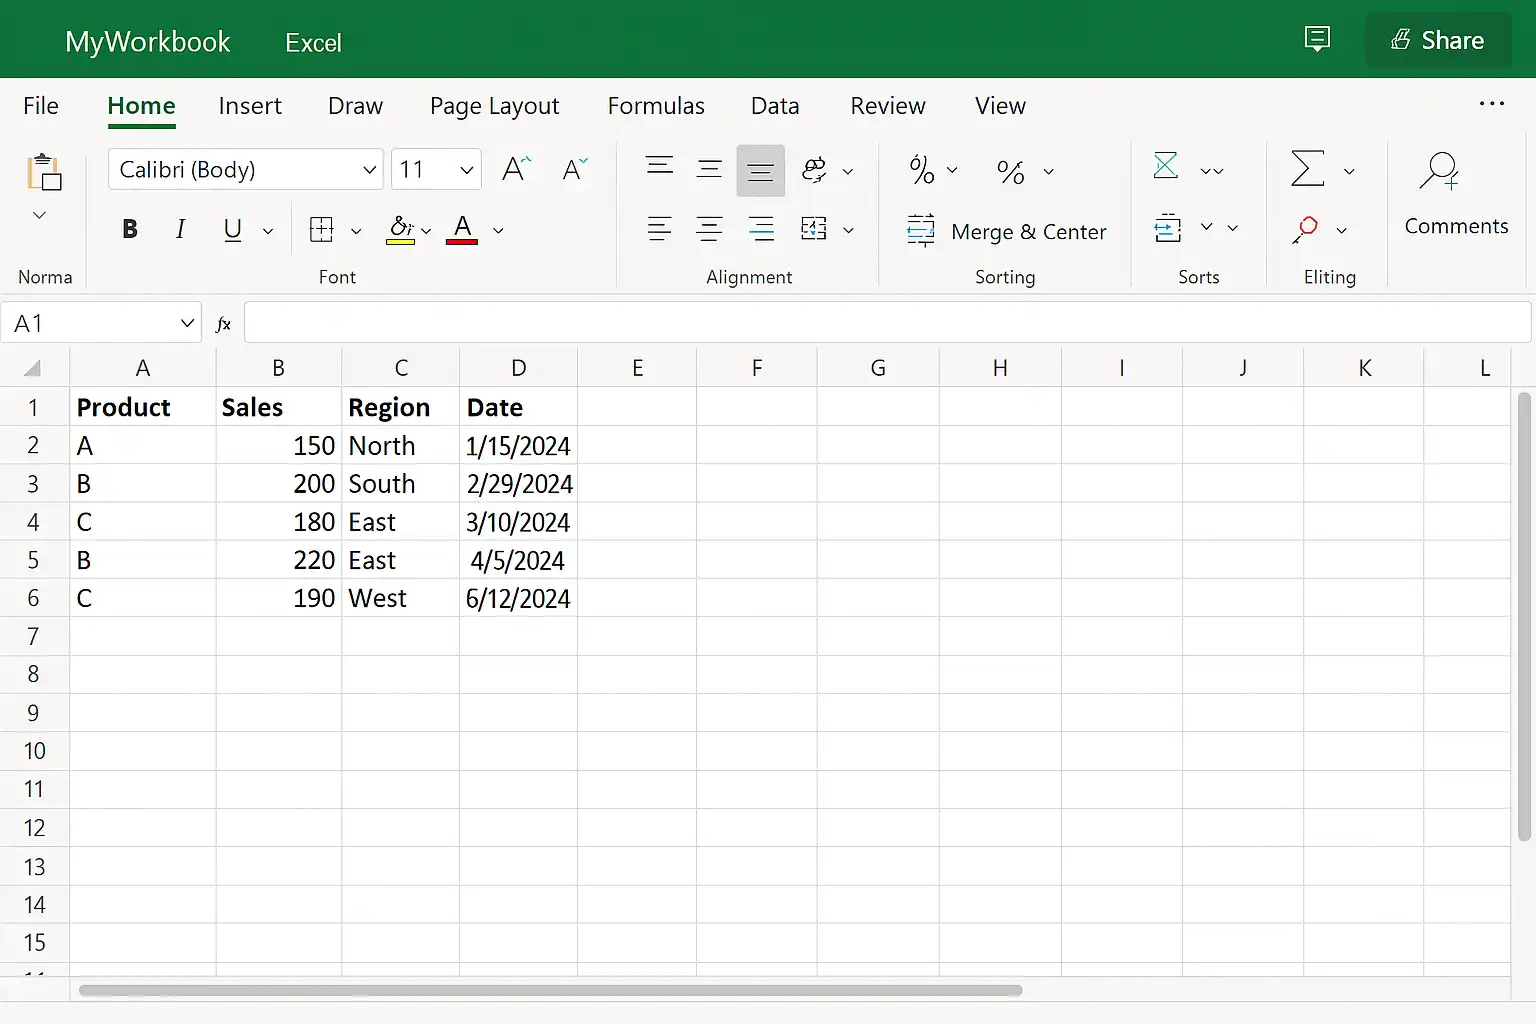Toggle the highlighted bottom align button
This screenshot has width=1536, height=1024.
760,170
